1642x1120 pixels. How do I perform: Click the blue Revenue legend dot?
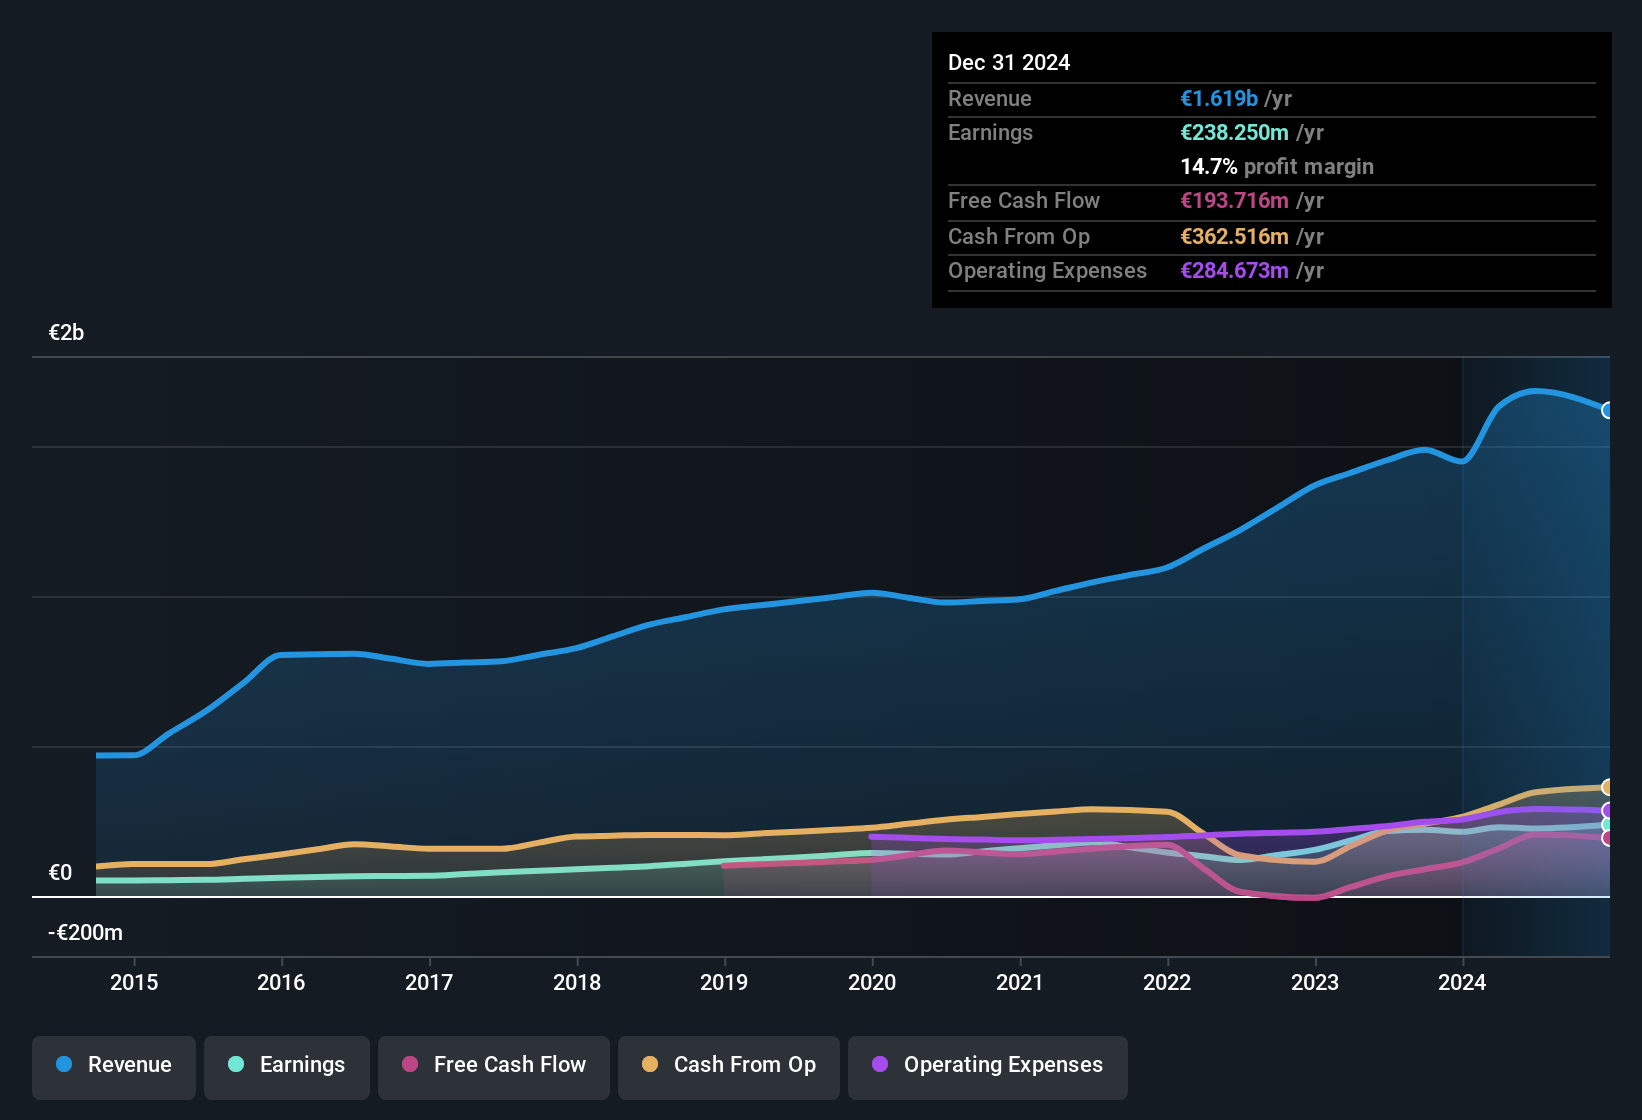point(62,1065)
